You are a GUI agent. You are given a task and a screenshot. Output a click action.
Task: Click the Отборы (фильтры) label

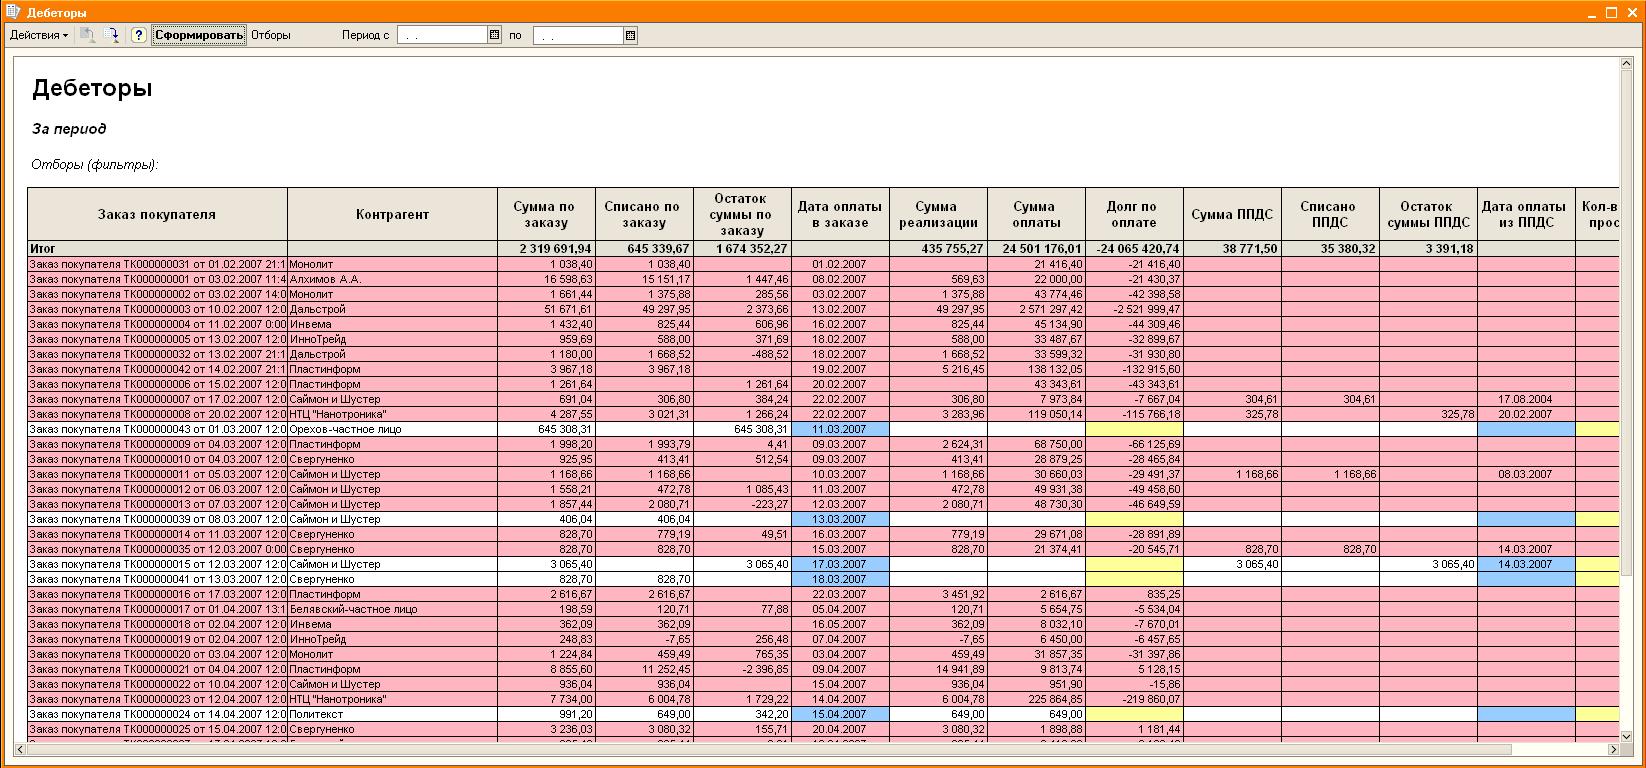[95, 165]
